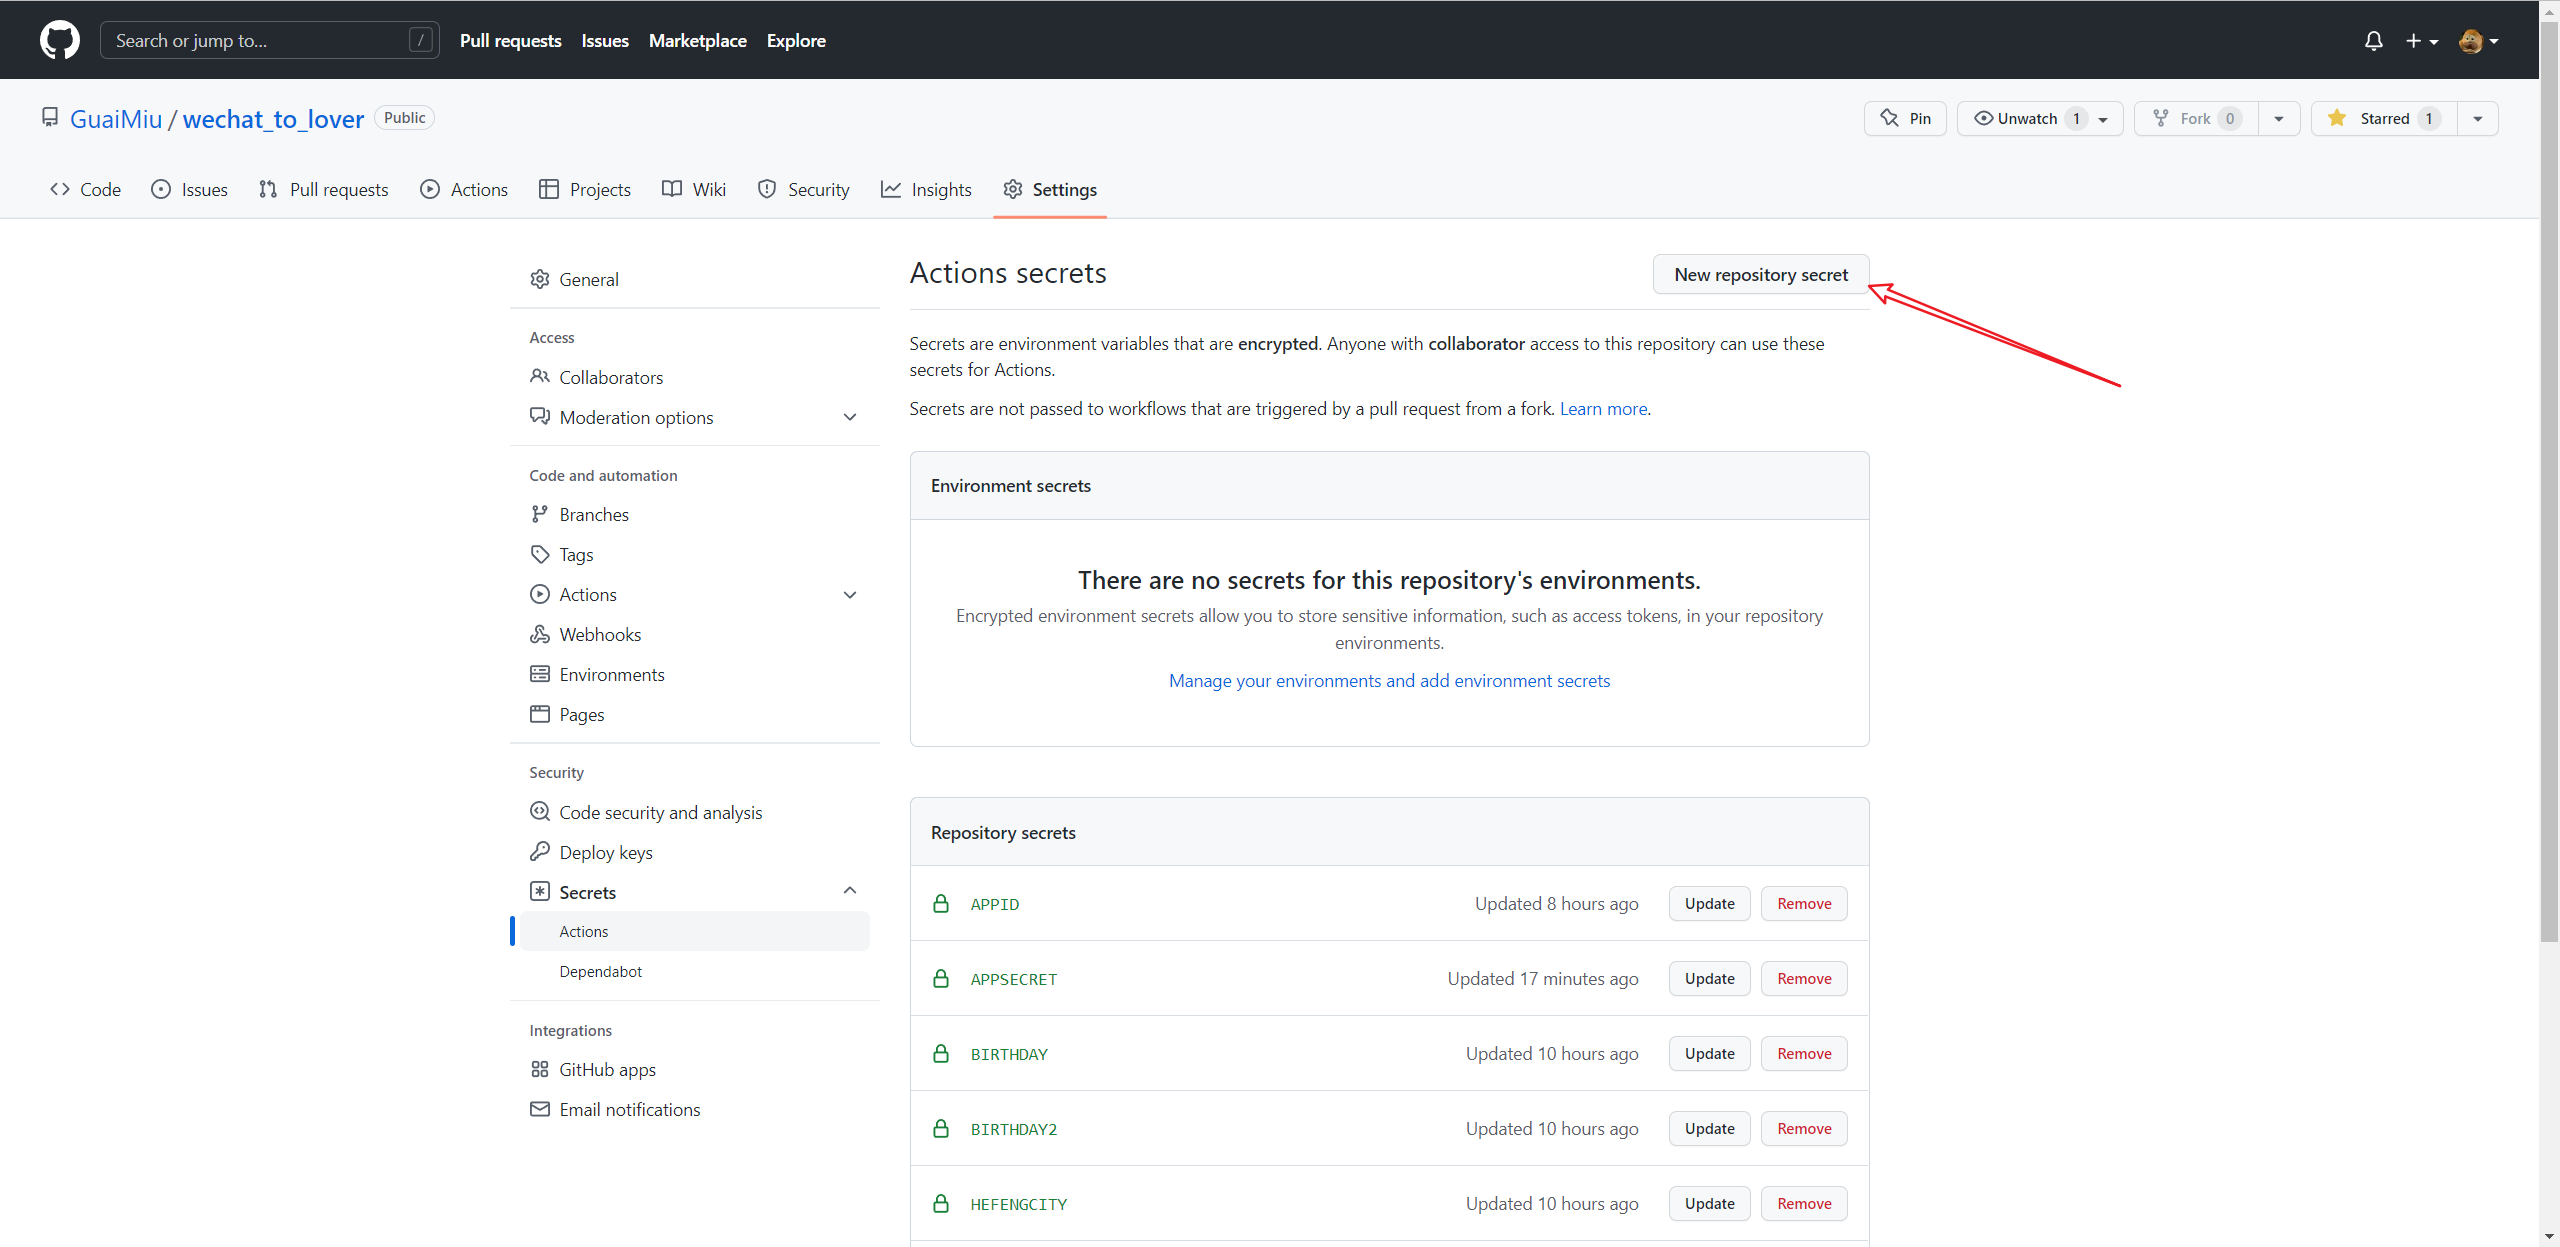Image resolution: width=2560 pixels, height=1247 pixels.
Task: Click the page vertical scrollbar
Action: pyautogui.click(x=2549, y=480)
